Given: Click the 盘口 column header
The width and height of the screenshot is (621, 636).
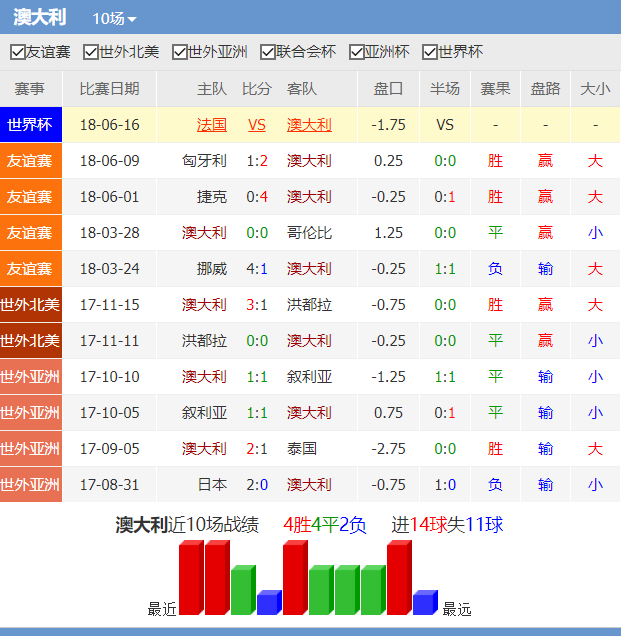Looking at the screenshot, I should (x=388, y=89).
